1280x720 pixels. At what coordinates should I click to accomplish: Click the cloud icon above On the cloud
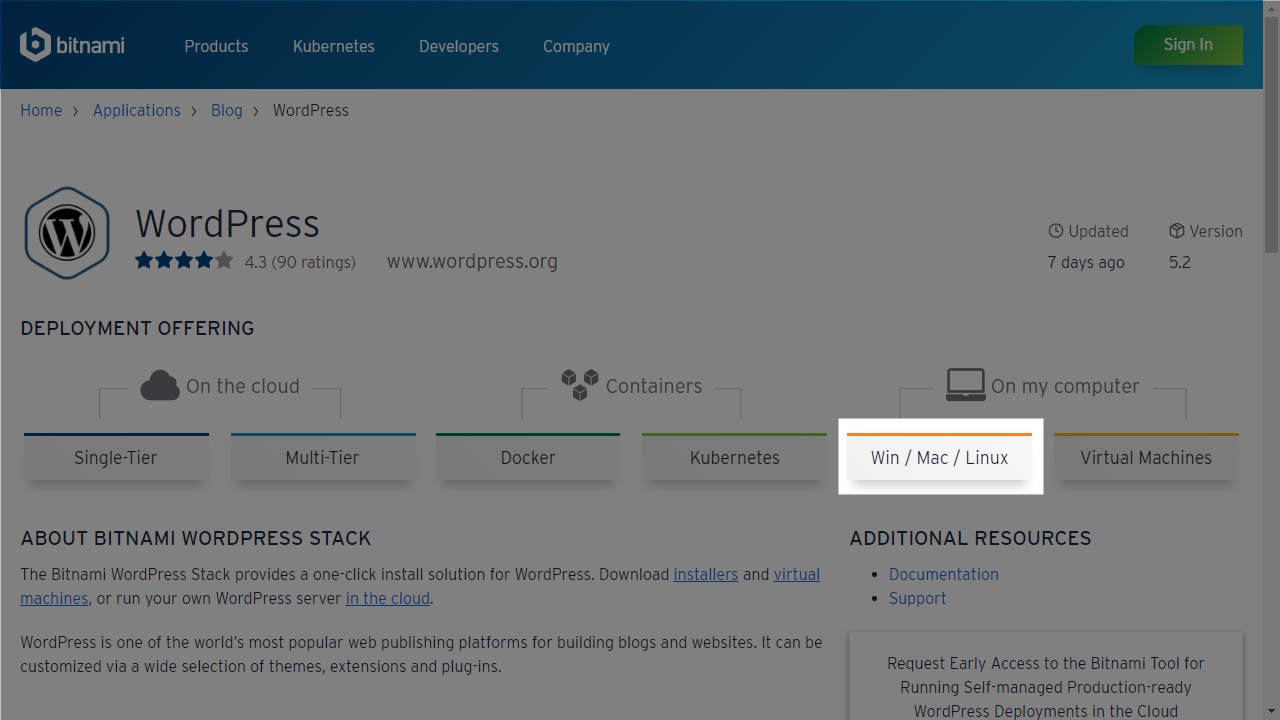pos(160,385)
